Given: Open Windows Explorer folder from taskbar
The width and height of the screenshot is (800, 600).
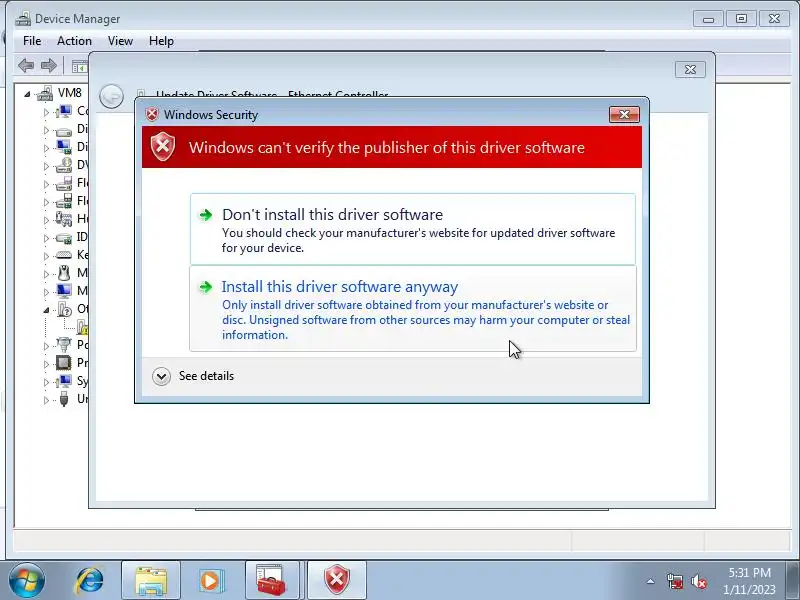Looking at the screenshot, I should pos(151,581).
